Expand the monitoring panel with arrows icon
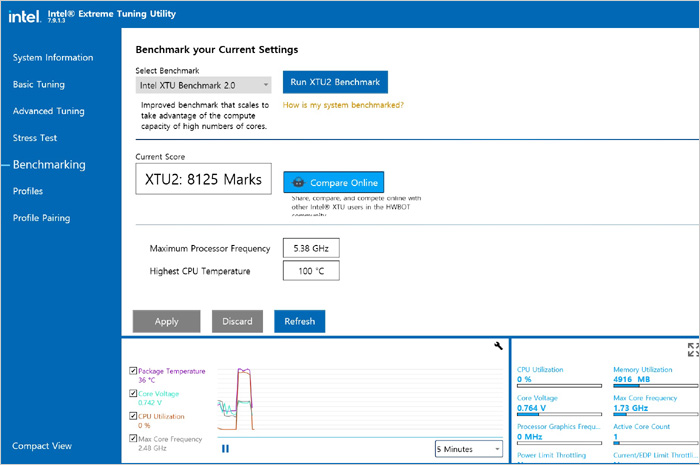This screenshot has width=700, height=465. point(693,349)
